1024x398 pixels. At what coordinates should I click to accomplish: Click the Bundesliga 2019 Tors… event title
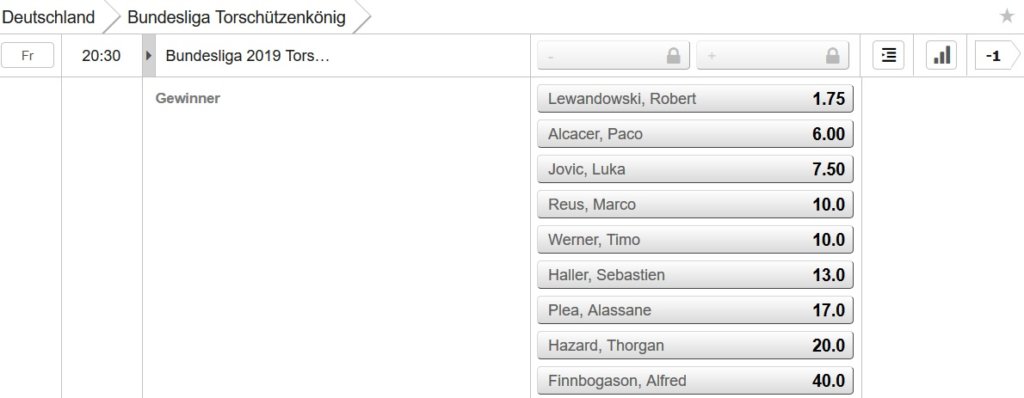(x=248, y=56)
